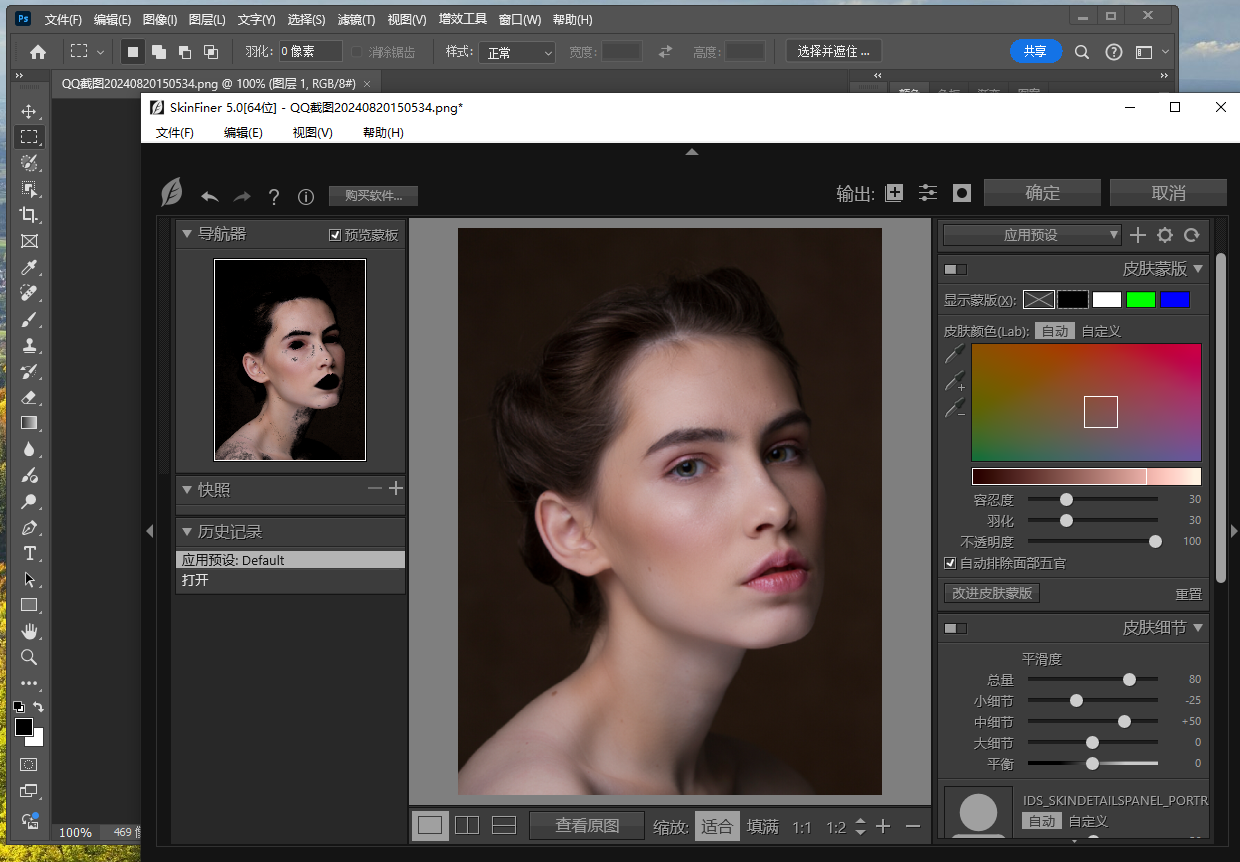Click the add preset plus icon
Viewport: 1240px width, 862px height.
pos(1138,235)
